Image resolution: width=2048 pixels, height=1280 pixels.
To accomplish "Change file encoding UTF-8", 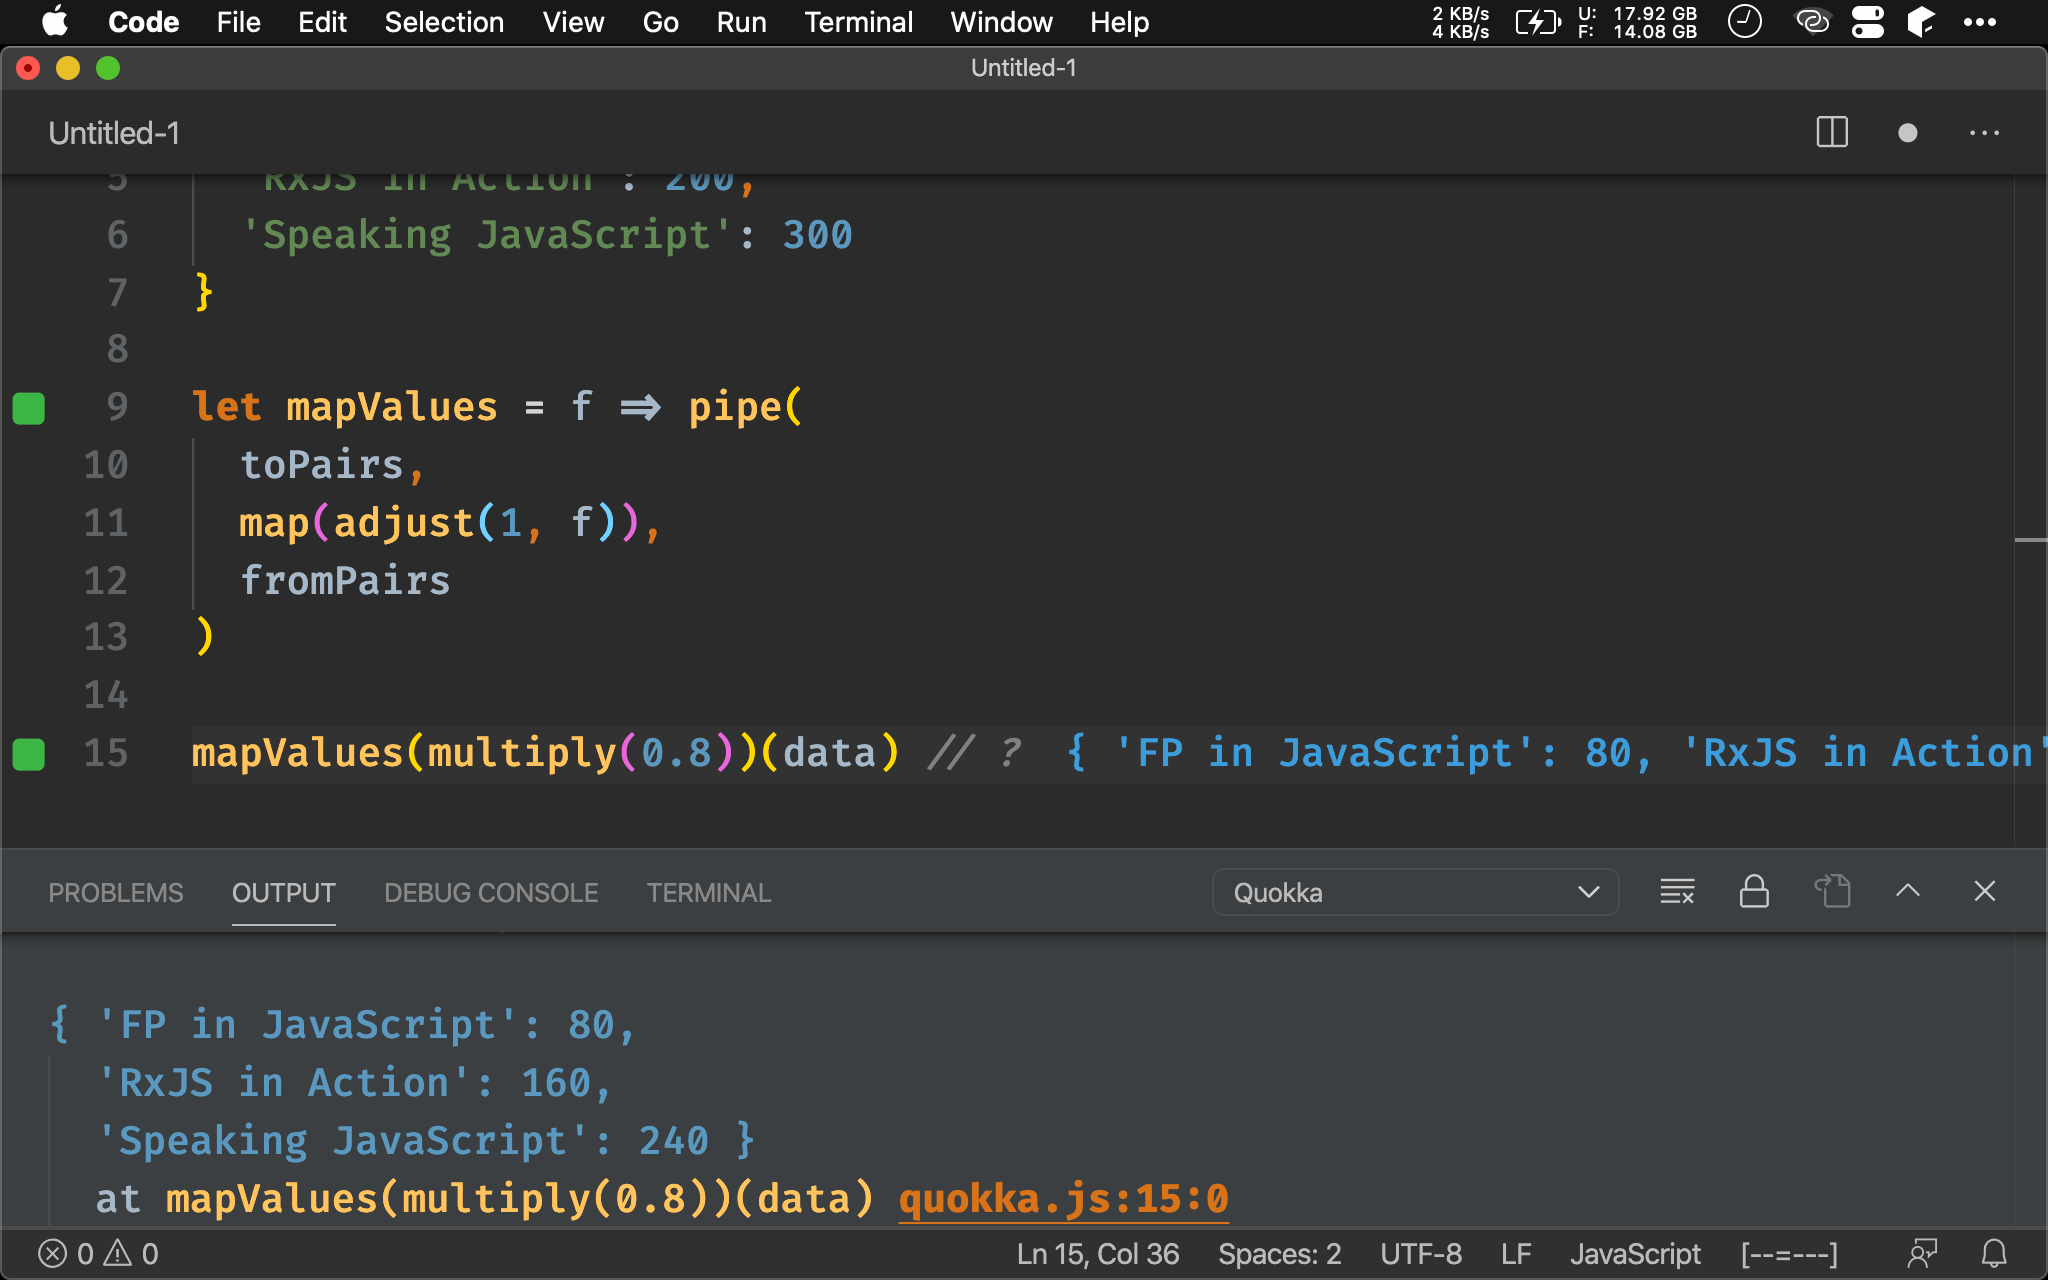I will 1421,1254.
